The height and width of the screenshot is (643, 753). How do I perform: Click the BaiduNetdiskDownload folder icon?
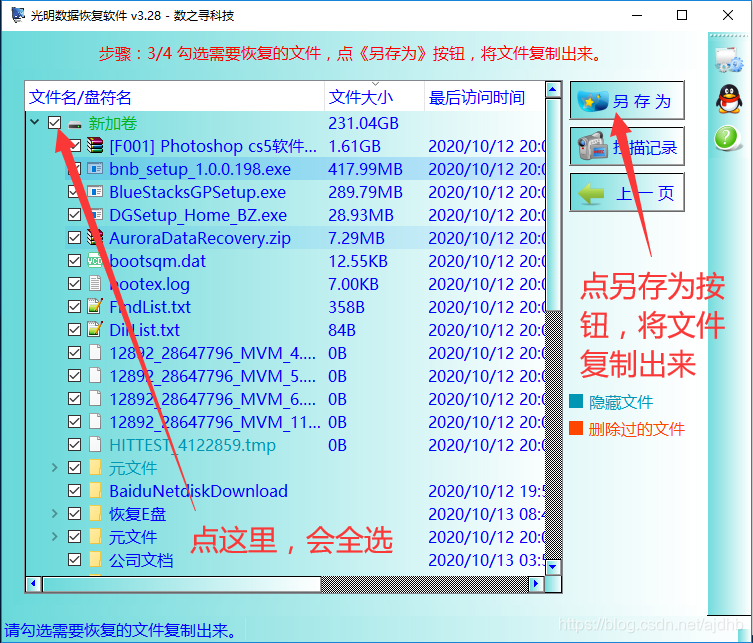click(x=95, y=491)
